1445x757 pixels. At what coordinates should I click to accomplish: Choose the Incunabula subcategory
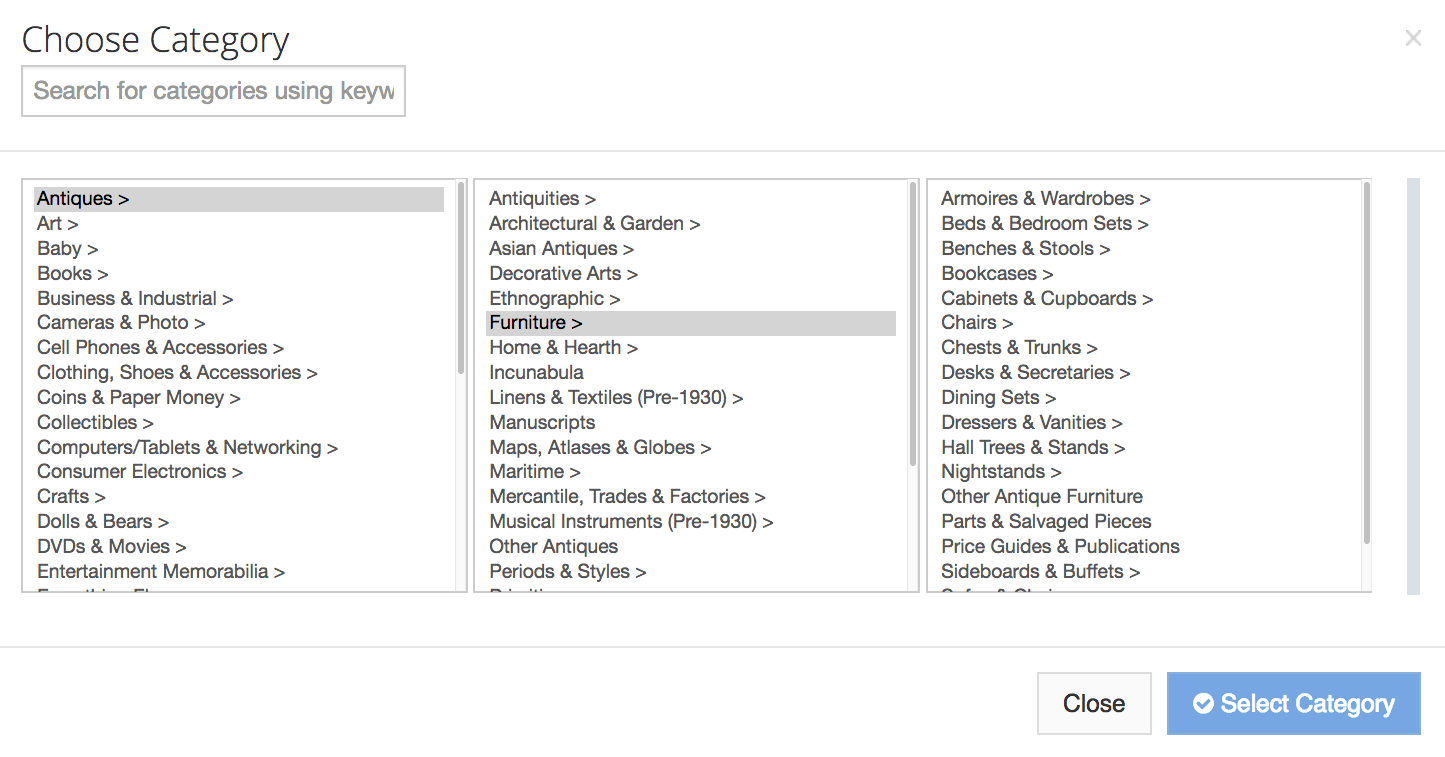pyautogui.click(x=536, y=373)
